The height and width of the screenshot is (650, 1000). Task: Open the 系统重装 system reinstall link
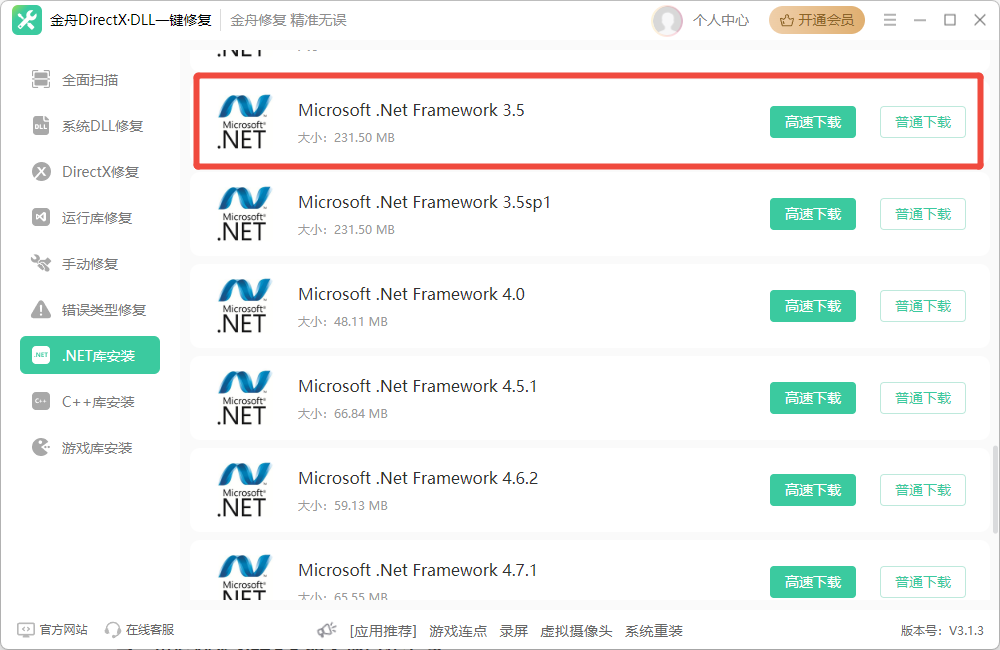point(654,631)
